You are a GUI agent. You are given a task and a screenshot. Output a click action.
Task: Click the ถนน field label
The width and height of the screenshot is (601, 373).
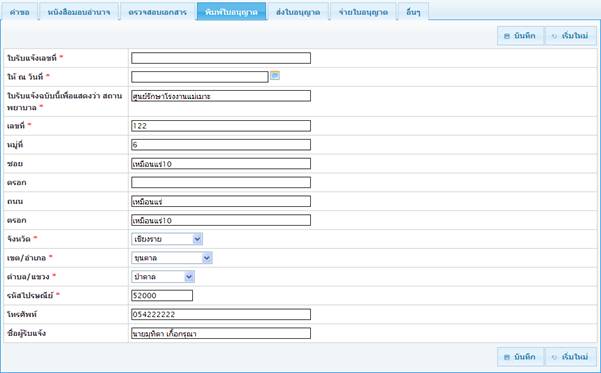pos(15,201)
